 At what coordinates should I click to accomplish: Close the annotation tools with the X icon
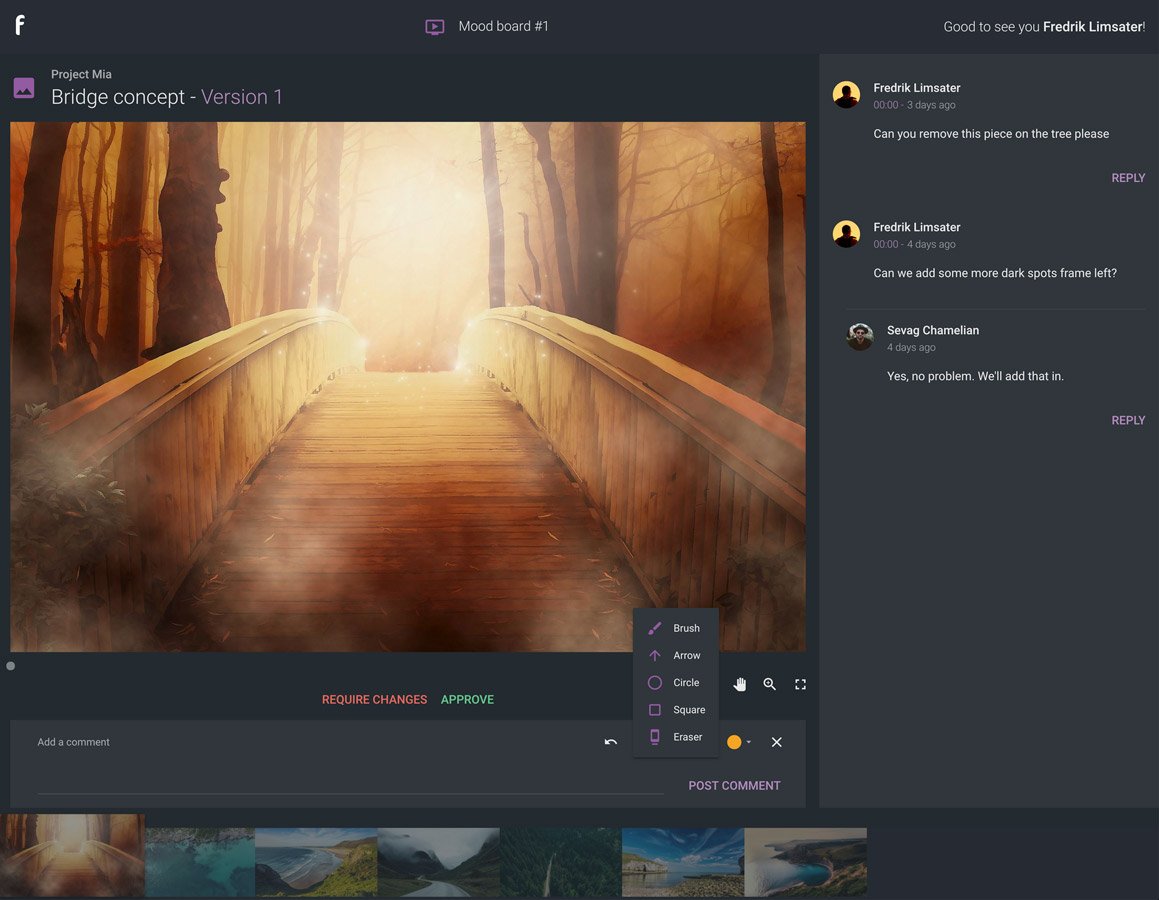(x=776, y=742)
